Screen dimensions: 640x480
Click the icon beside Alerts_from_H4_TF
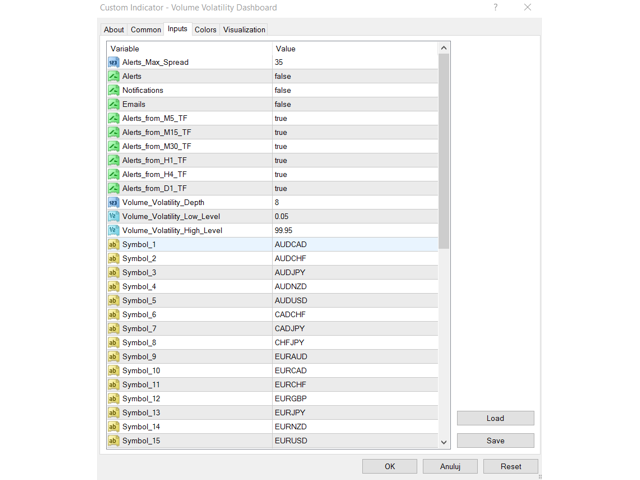(x=113, y=174)
